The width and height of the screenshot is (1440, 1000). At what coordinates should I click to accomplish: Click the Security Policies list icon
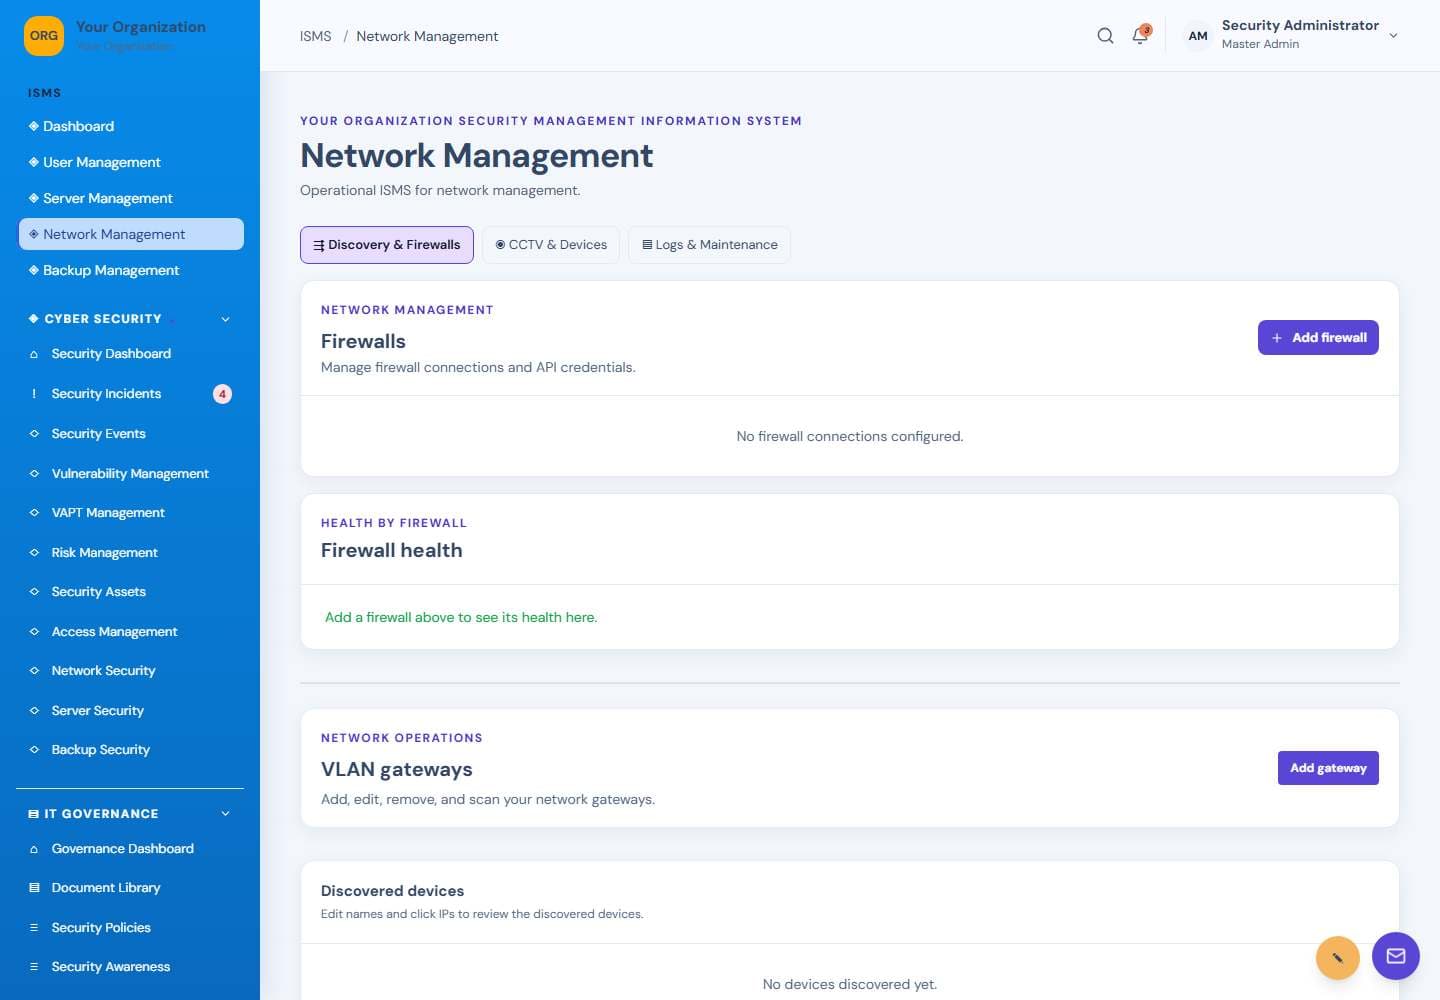(x=34, y=928)
